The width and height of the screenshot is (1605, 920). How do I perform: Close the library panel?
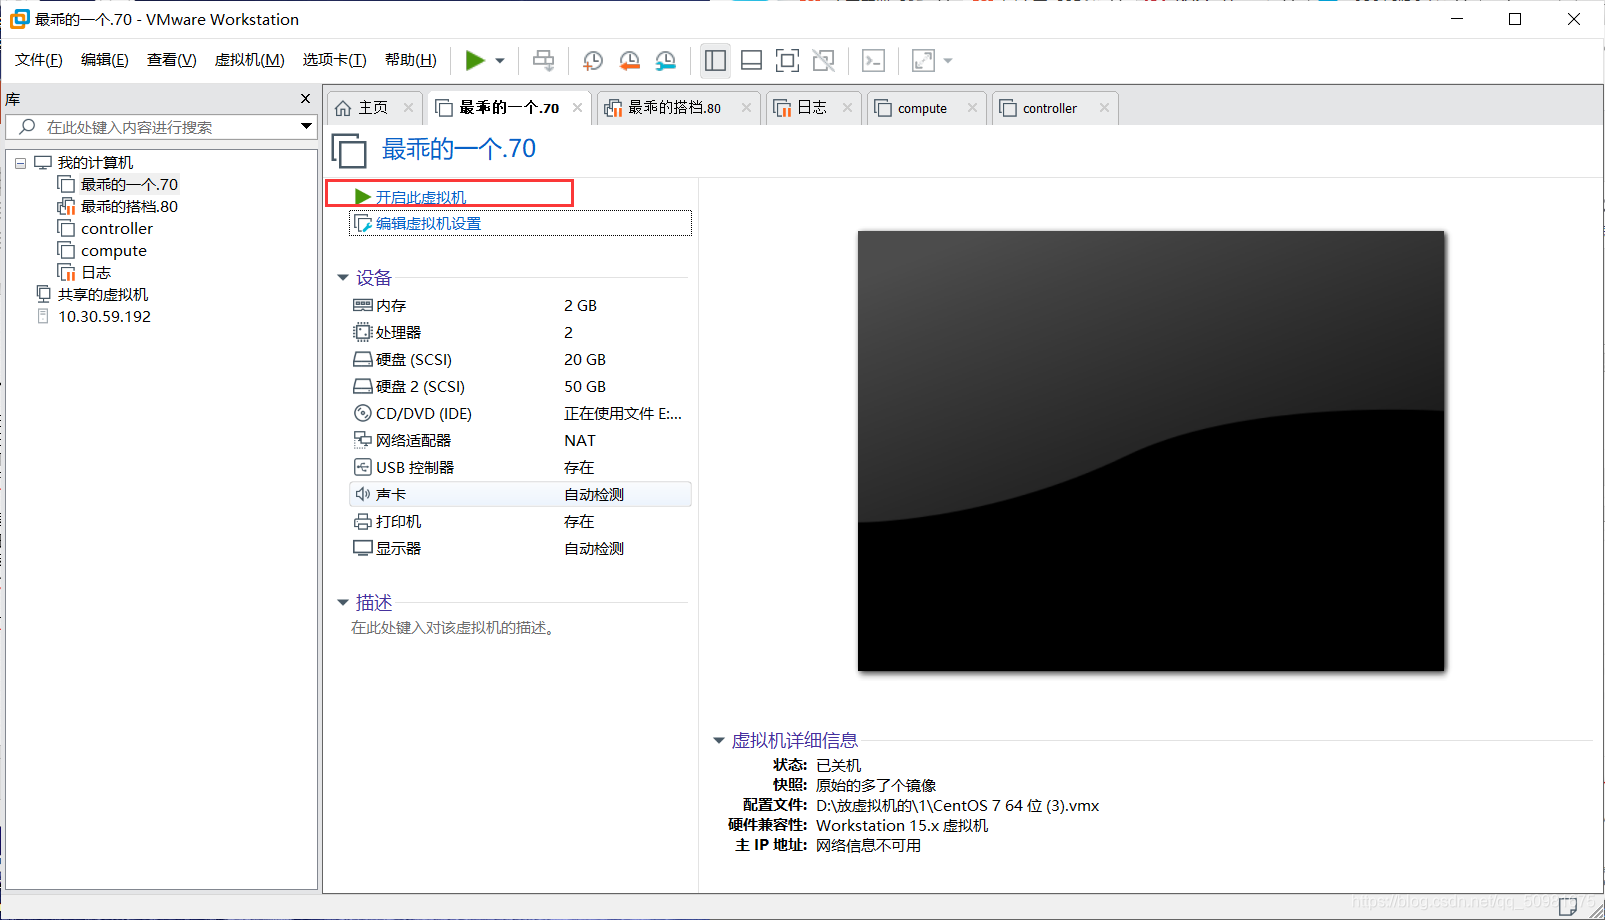click(306, 99)
